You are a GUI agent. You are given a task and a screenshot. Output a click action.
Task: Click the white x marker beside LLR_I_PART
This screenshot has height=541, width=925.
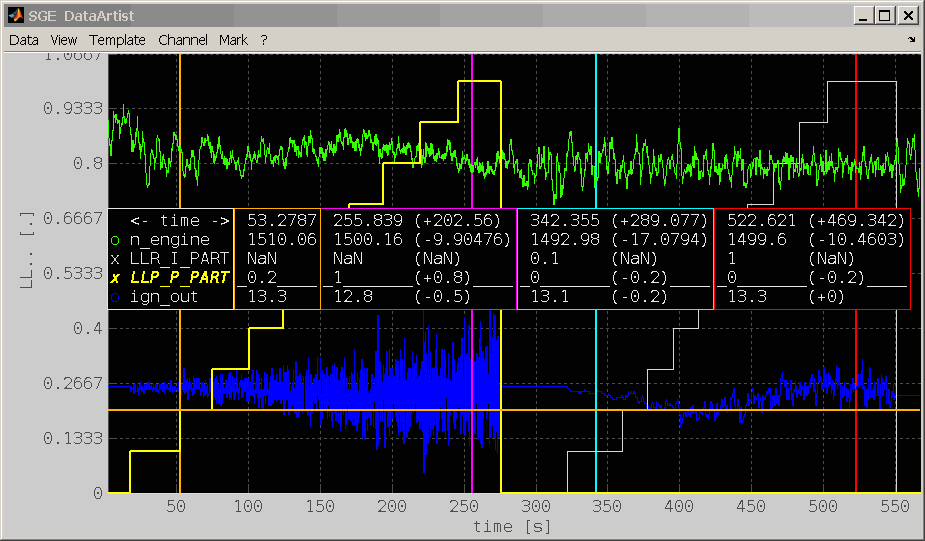click(x=115, y=259)
